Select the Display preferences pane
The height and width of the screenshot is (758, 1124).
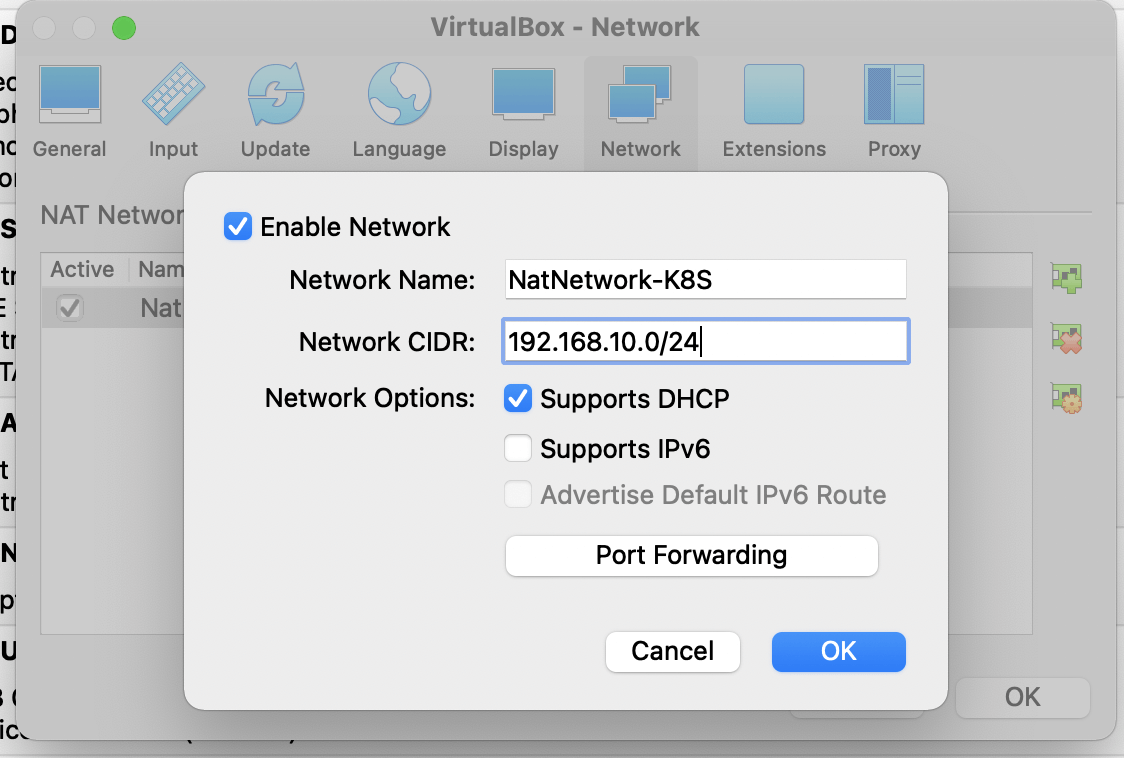click(523, 111)
